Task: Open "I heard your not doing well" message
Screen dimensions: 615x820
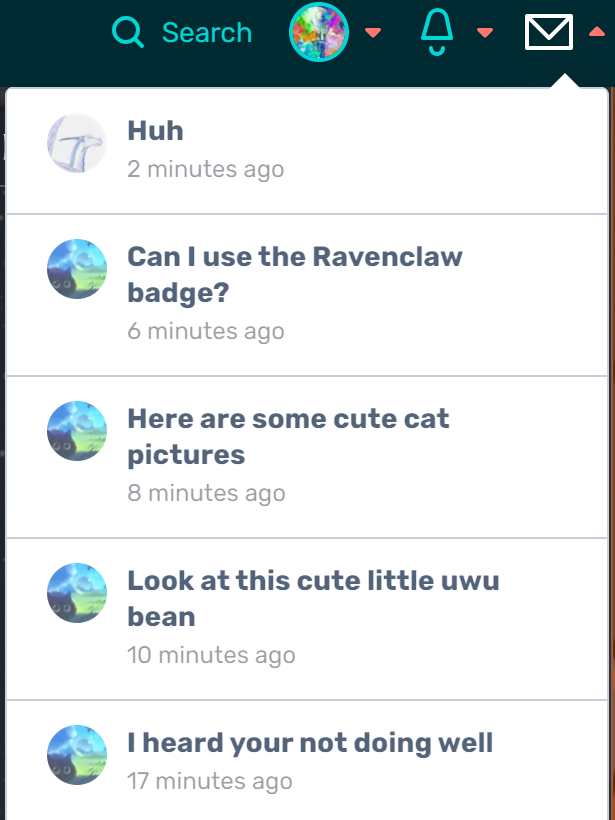Action: click(310, 743)
